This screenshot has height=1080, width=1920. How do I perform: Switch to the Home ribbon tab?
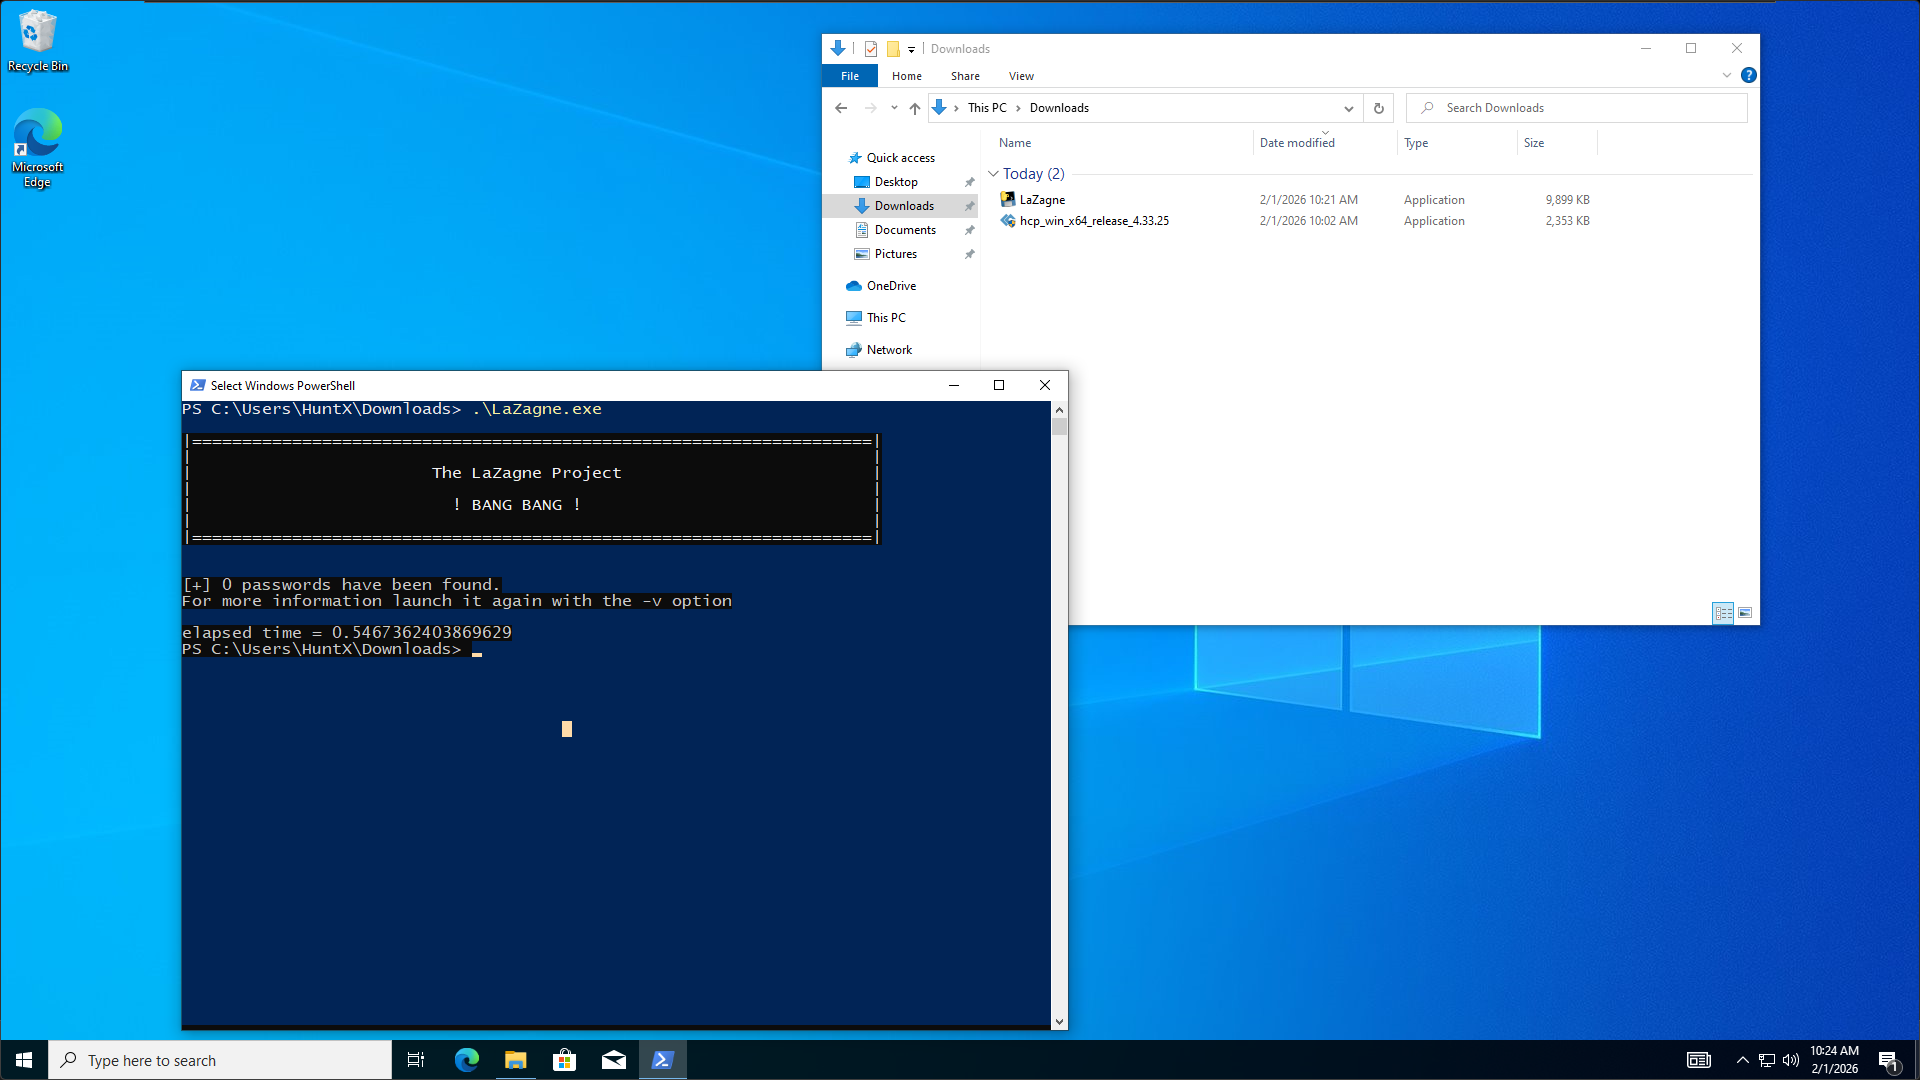coord(907,76)
